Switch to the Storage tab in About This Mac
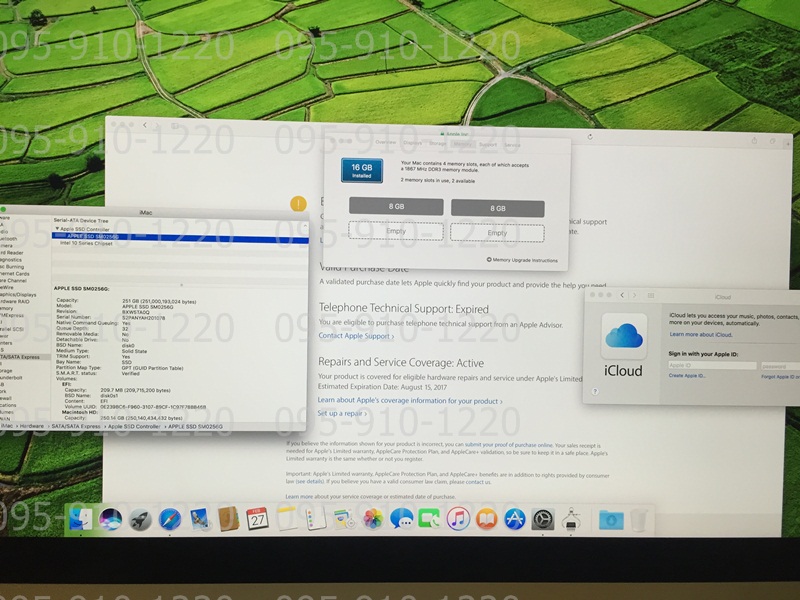This screenshot has height=600, width=800. point(437,144)
